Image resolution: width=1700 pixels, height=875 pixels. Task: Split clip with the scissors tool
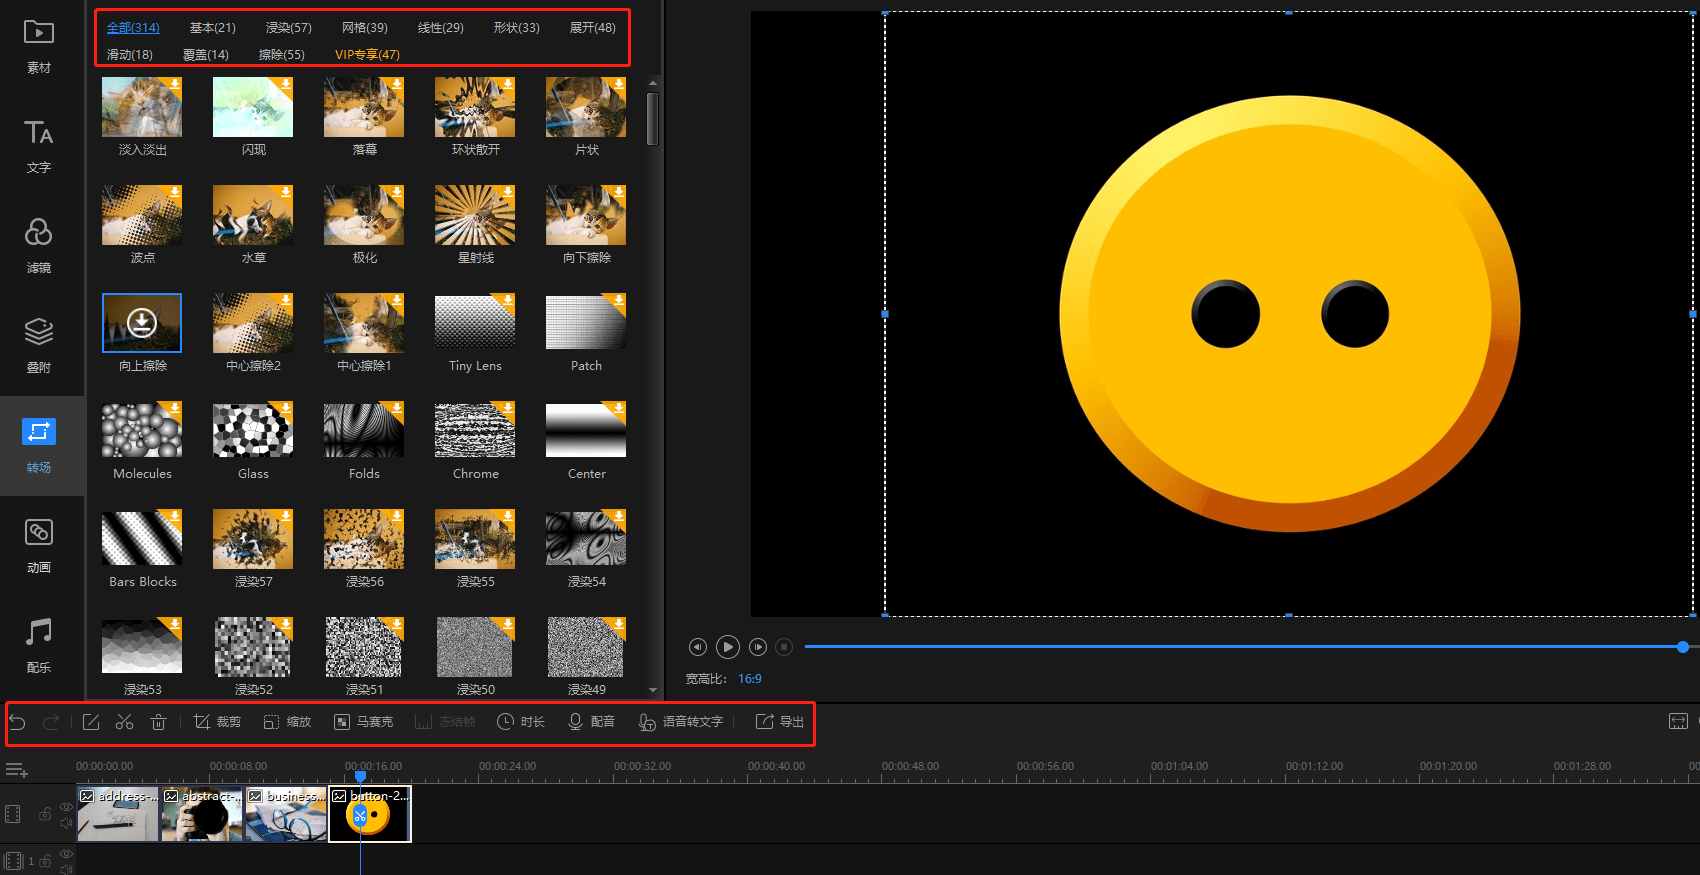(x=125, y=722)
